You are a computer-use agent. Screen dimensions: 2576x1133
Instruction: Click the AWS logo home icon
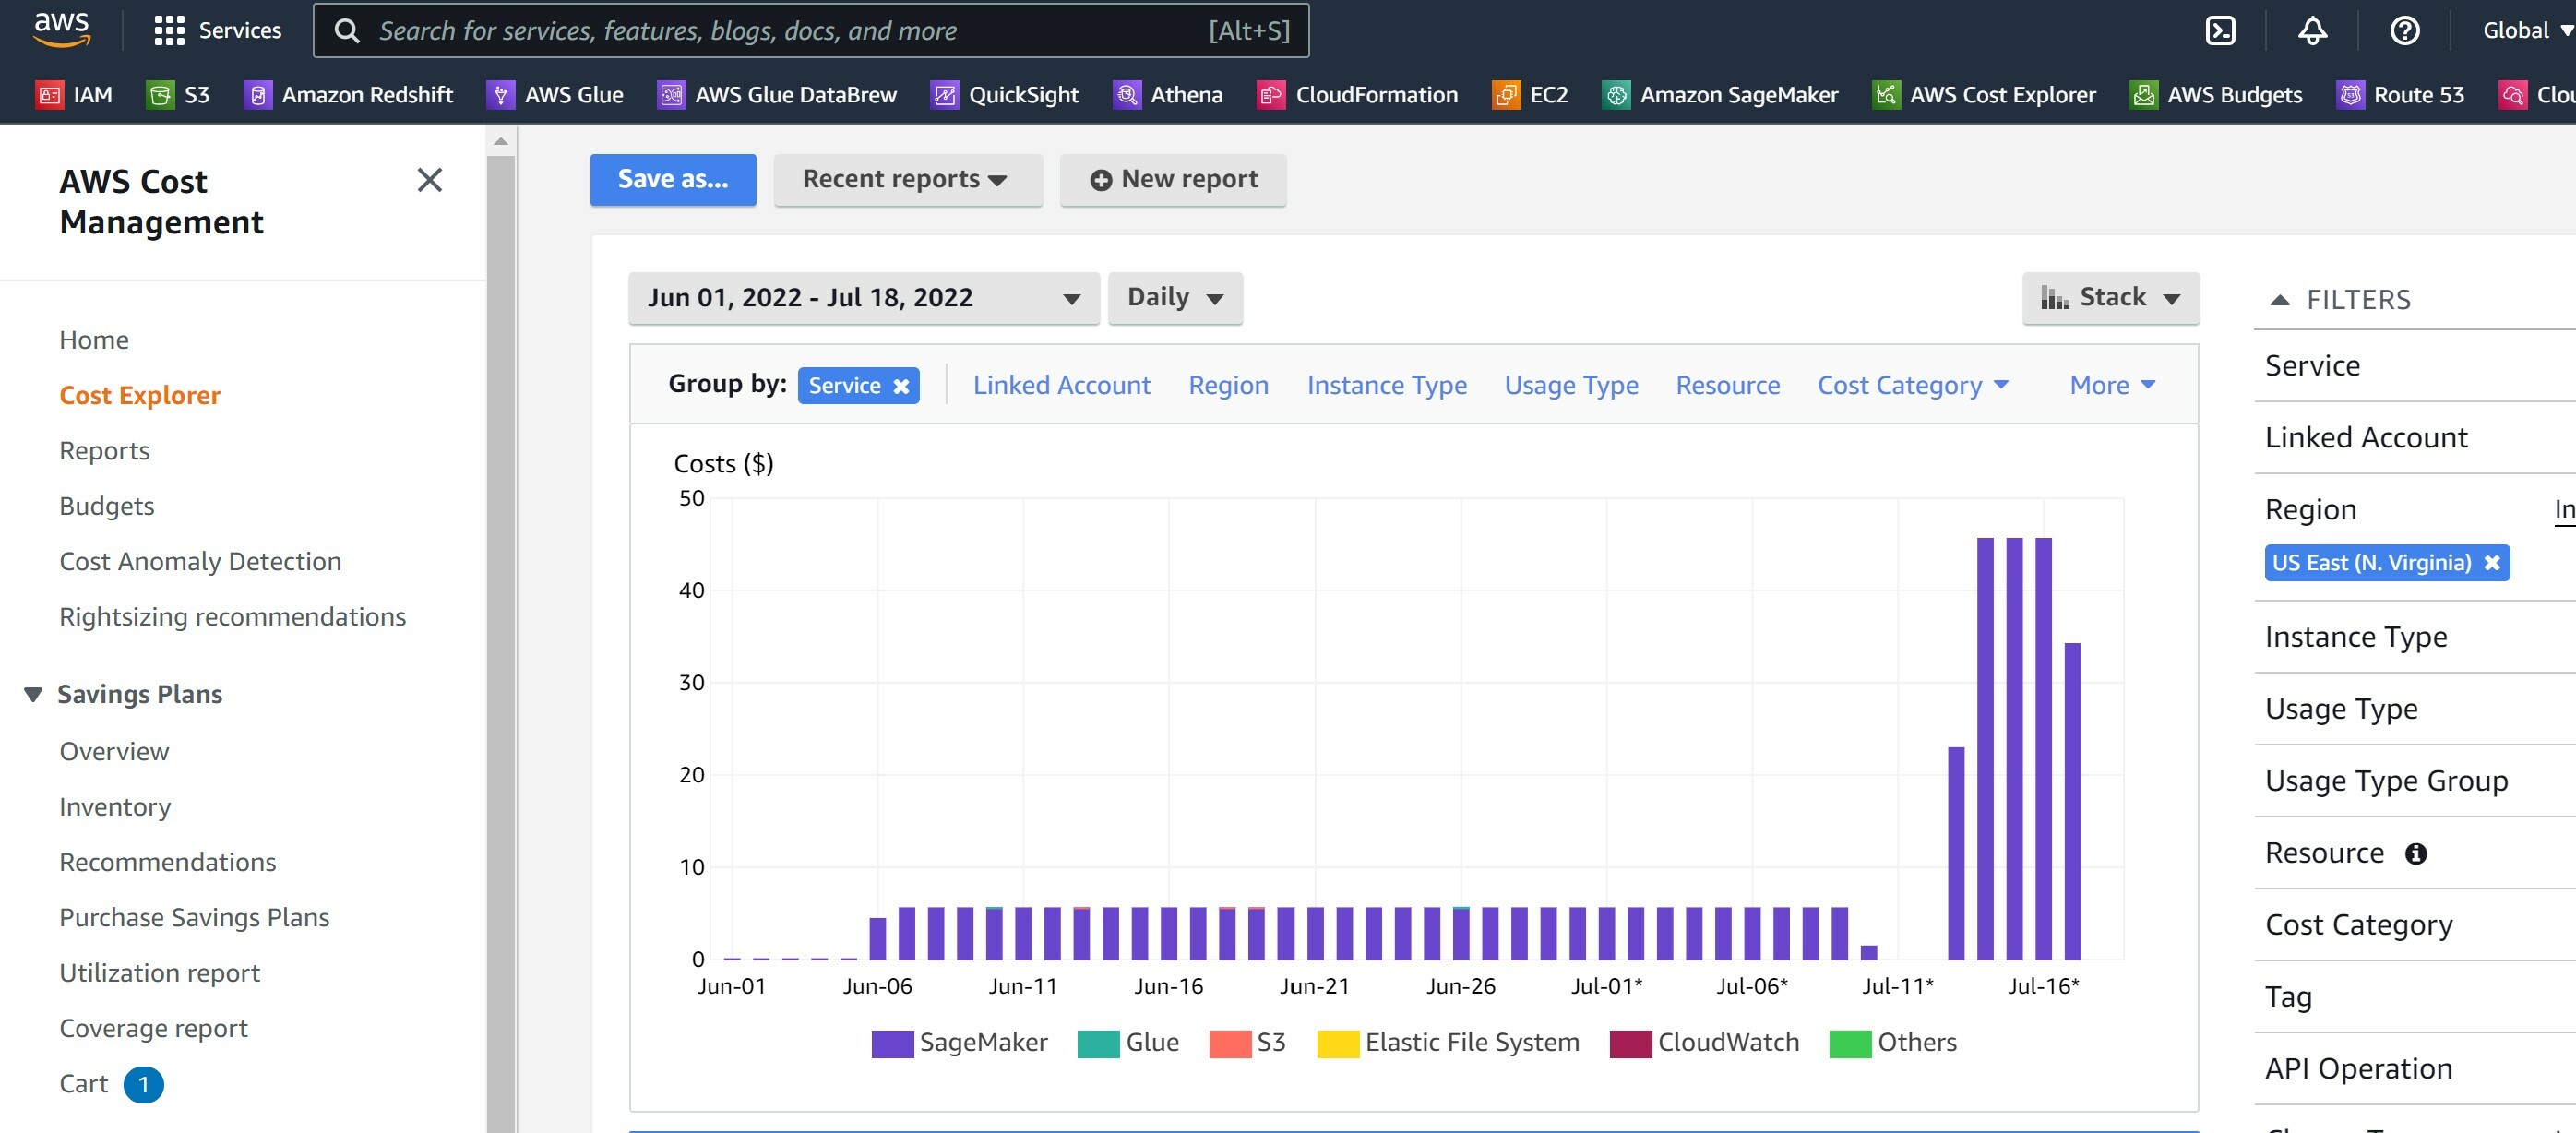(x=62, y=29)
